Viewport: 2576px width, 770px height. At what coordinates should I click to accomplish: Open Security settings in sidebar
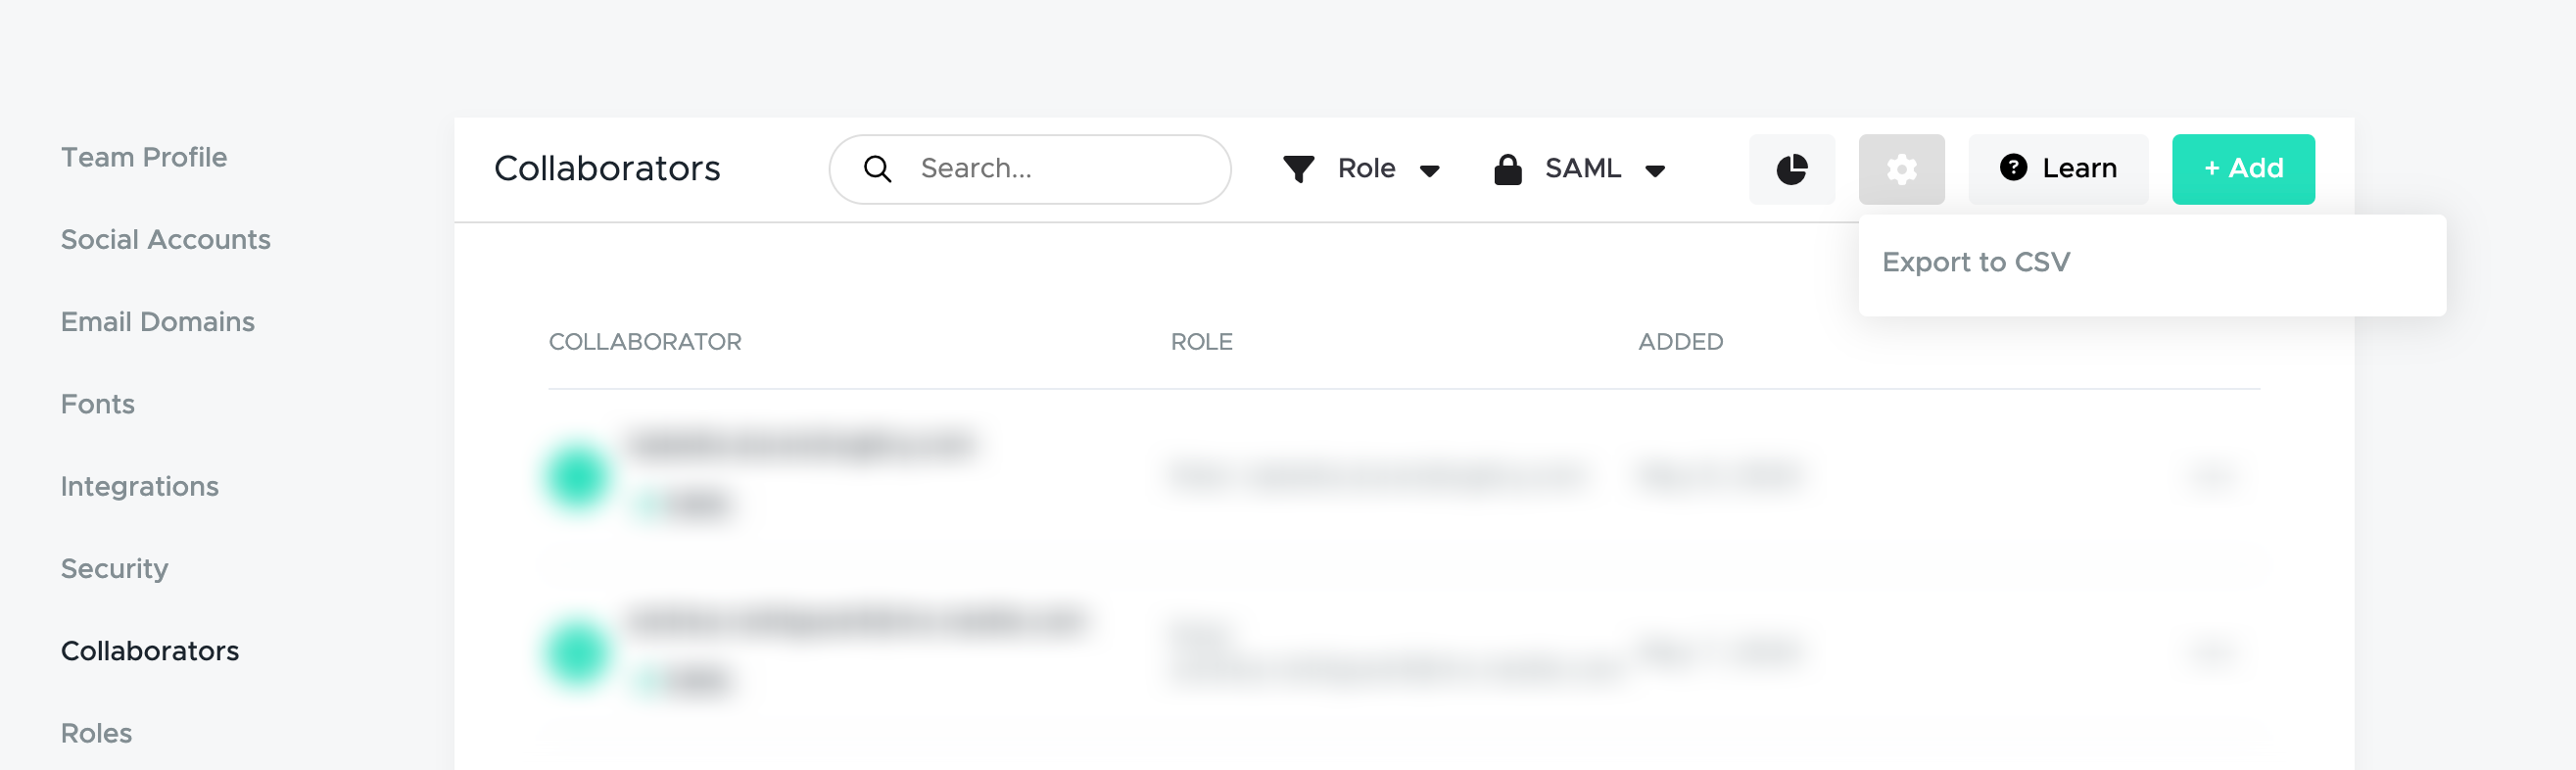pyautogui.click(x=115, y=569)
